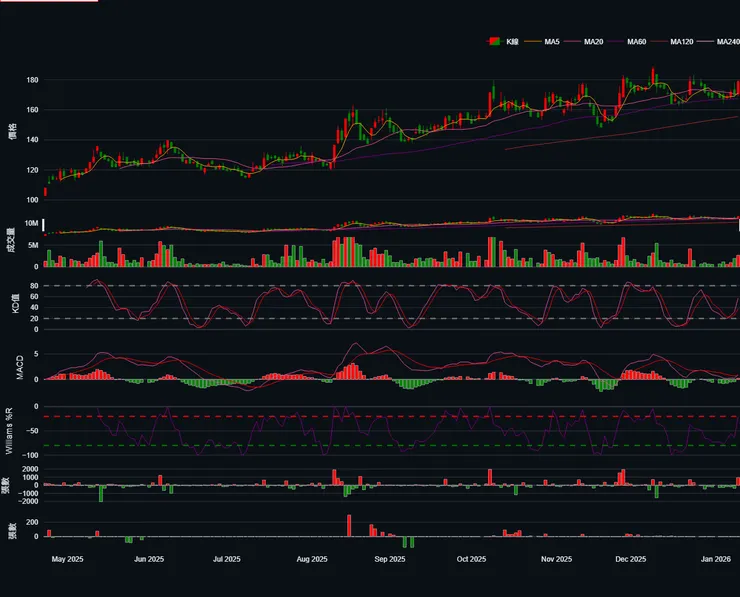The width and height of the screenshot is (740, 597).
Task: Select the Sep 2025 axis label
Action: (390, 559)
